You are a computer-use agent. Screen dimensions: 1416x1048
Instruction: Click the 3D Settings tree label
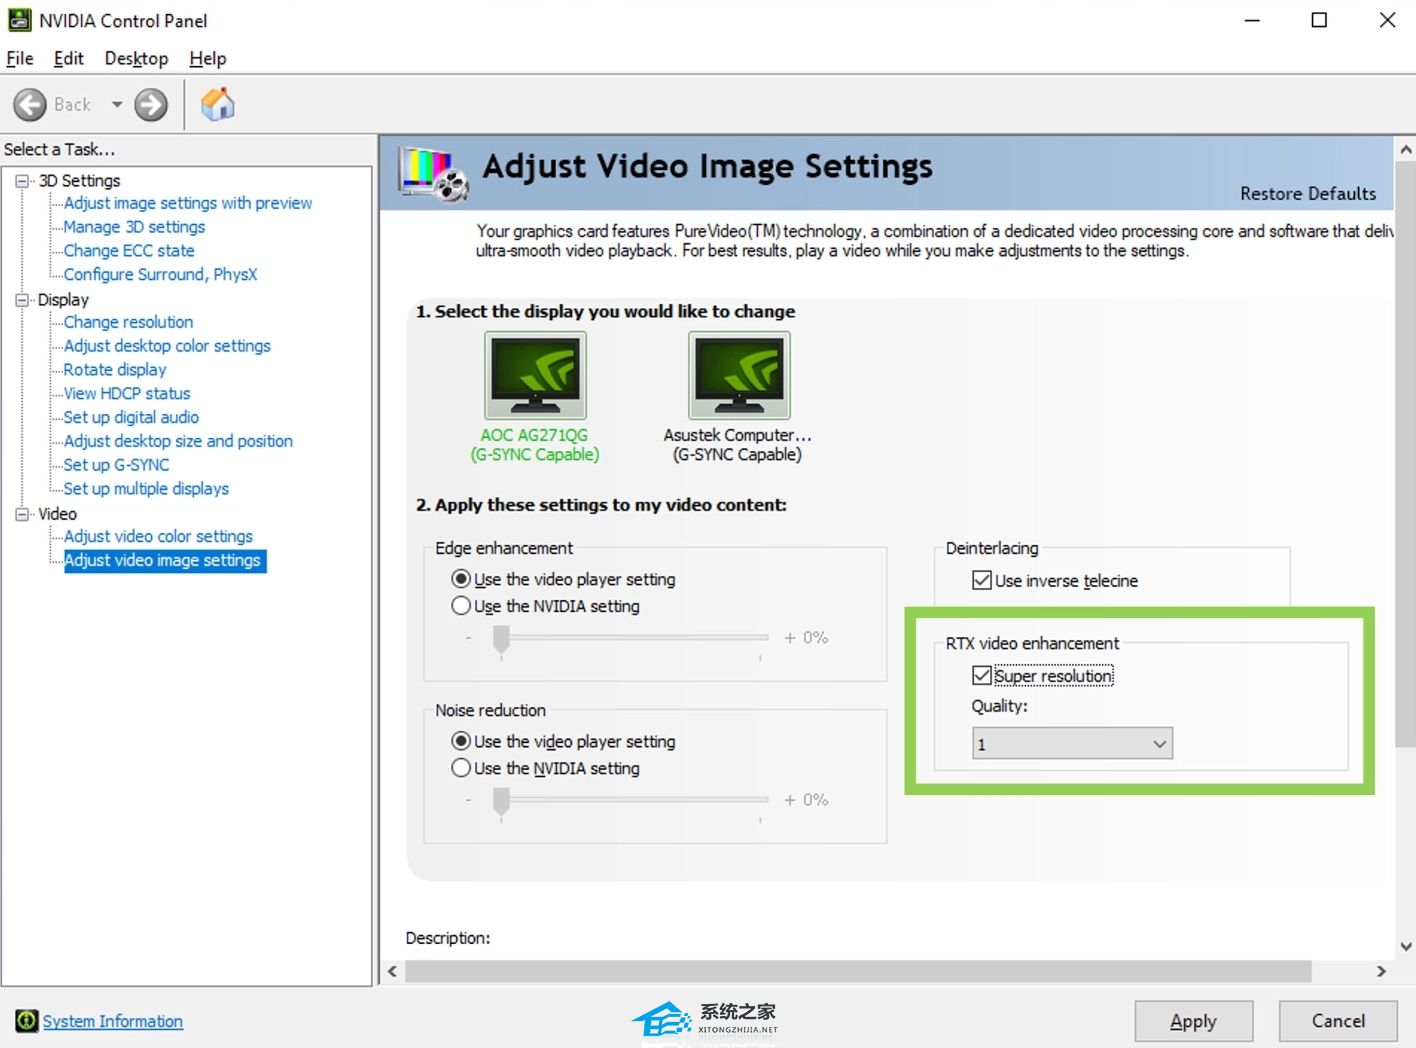(x=79, y=181)
